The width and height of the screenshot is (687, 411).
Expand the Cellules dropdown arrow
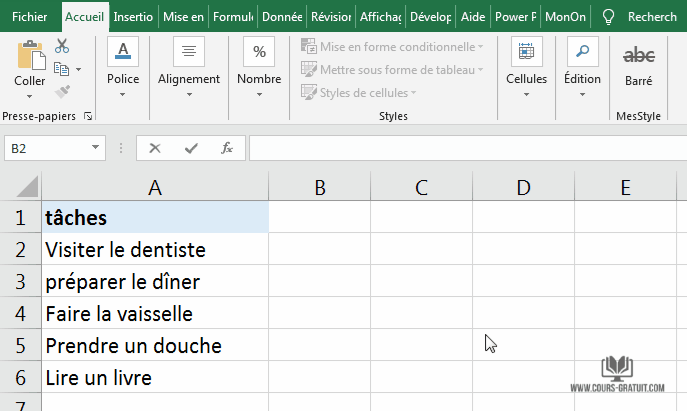pos(527,94)
